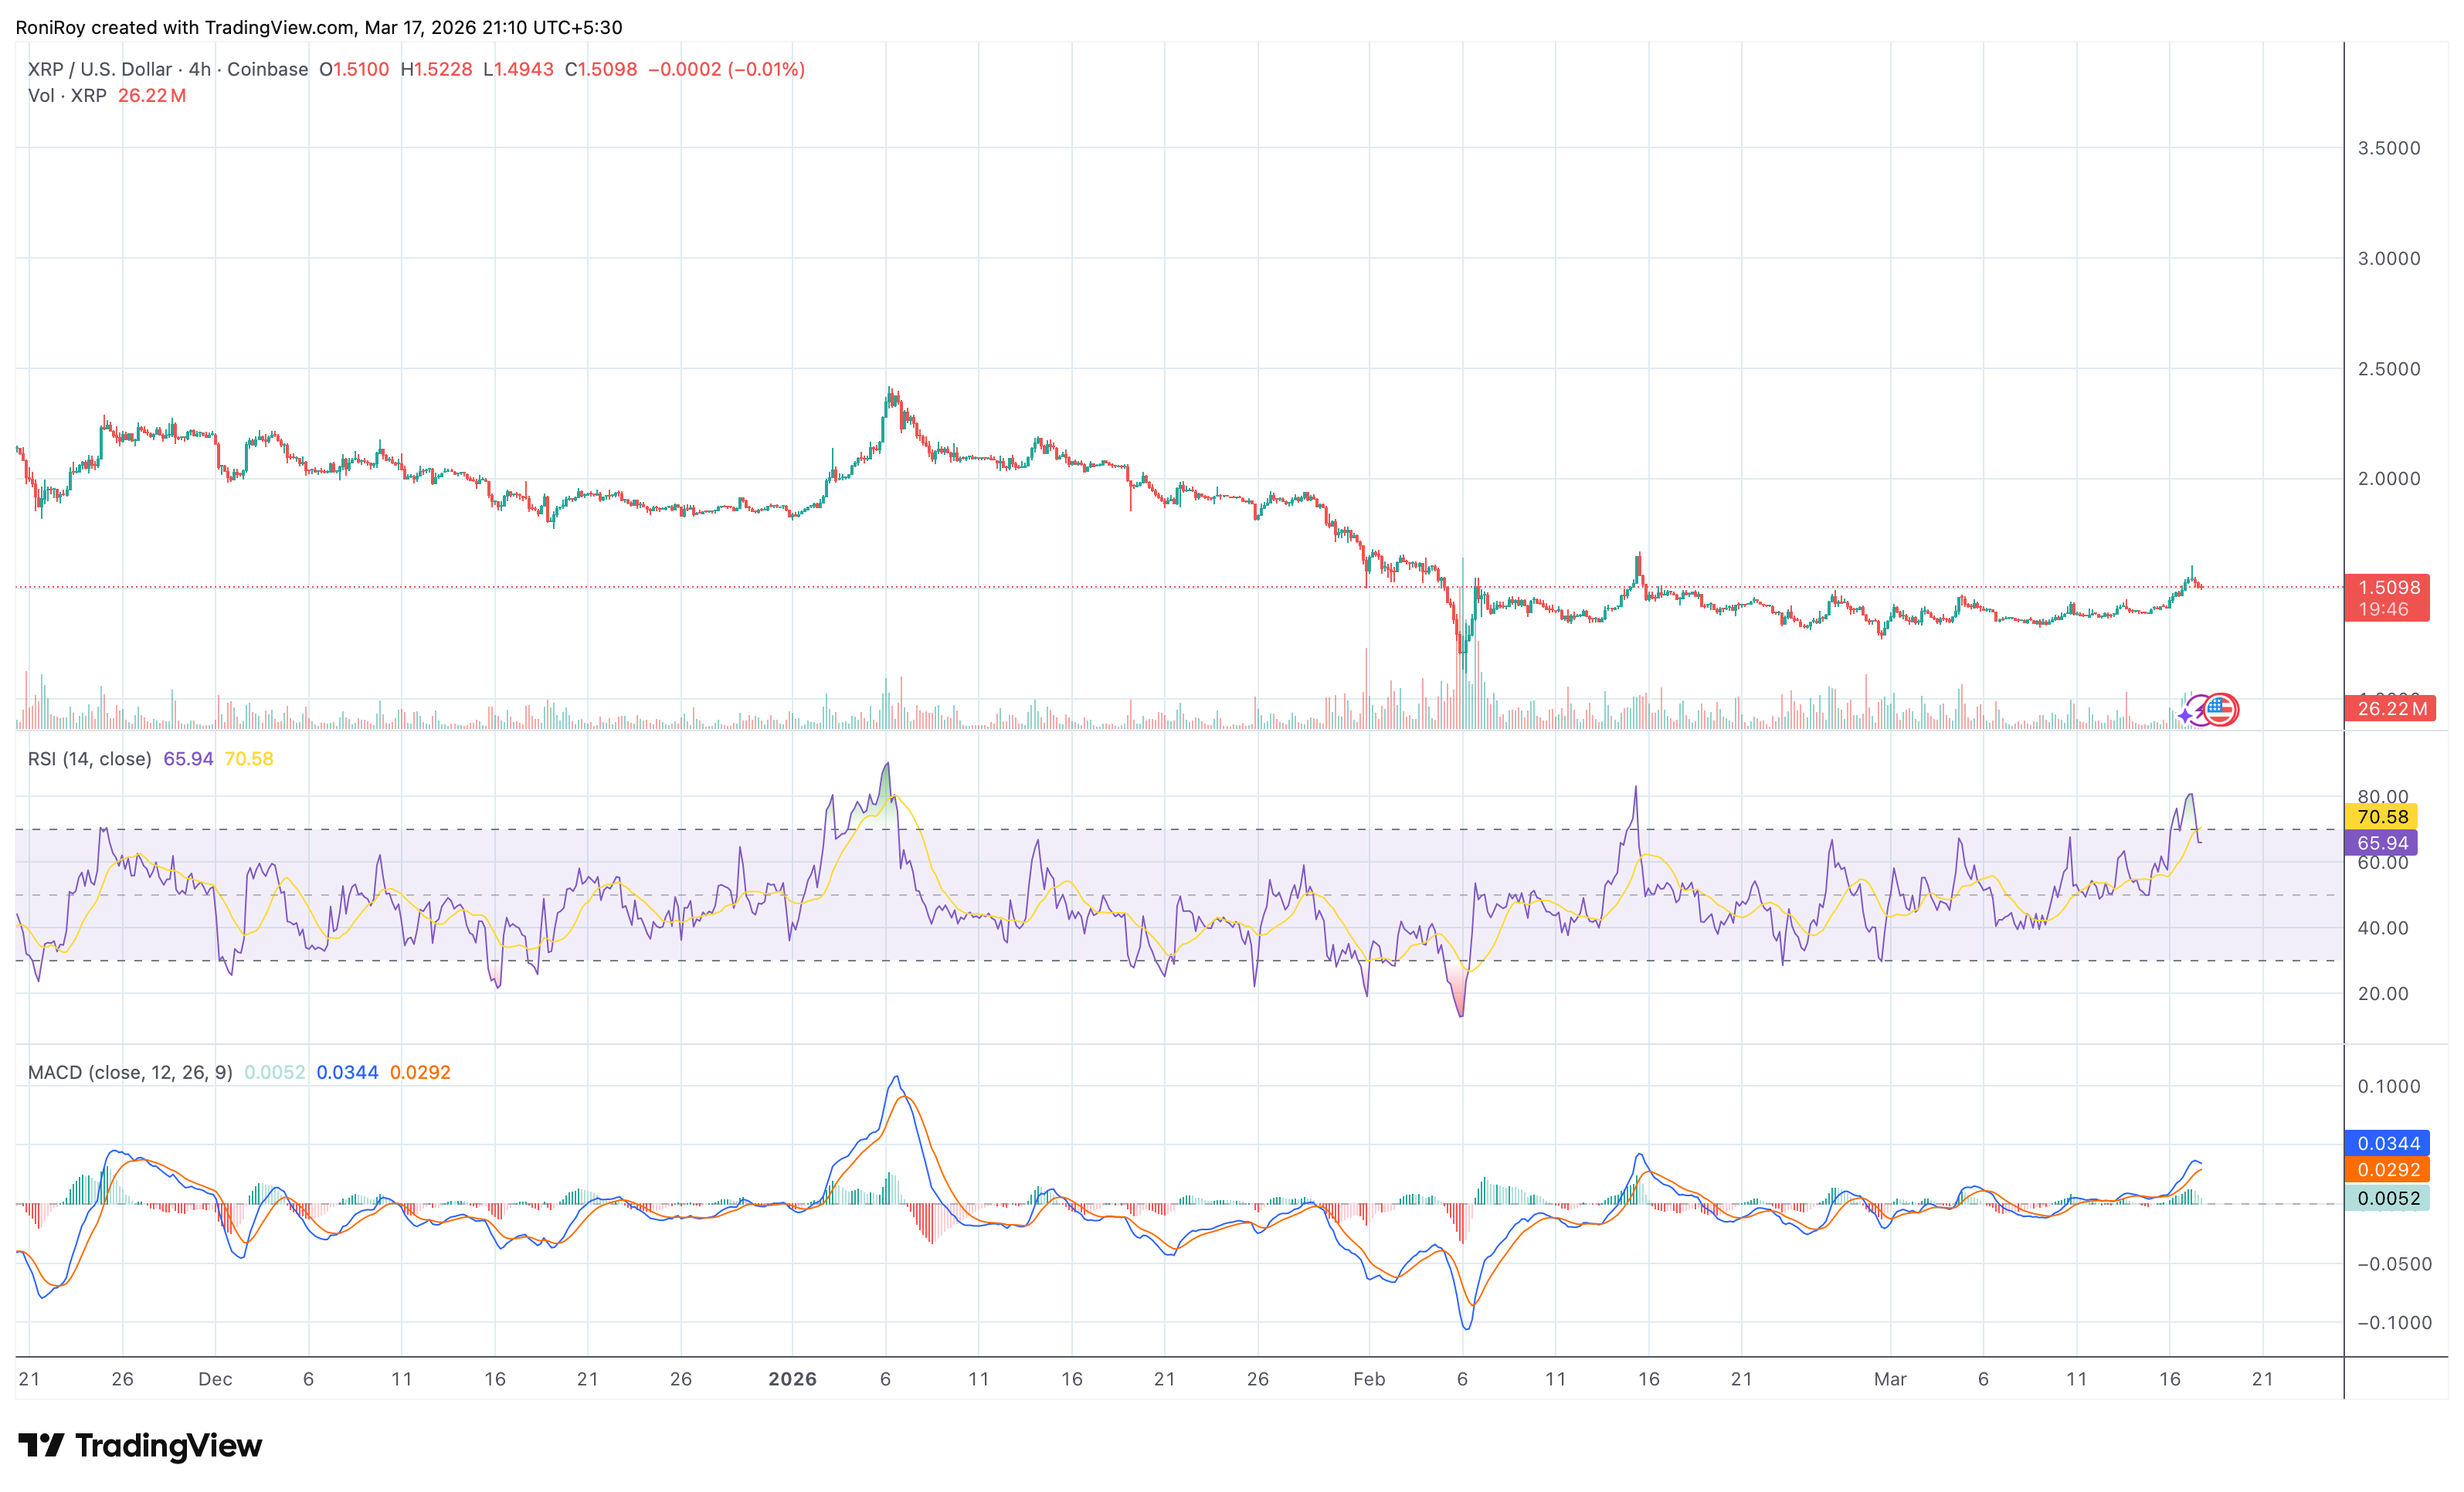Image resolution: width=2464 pixels, height=1492 pixels.
Task: Click the TradingView logo at bottom left
Action: [140, 1446]
